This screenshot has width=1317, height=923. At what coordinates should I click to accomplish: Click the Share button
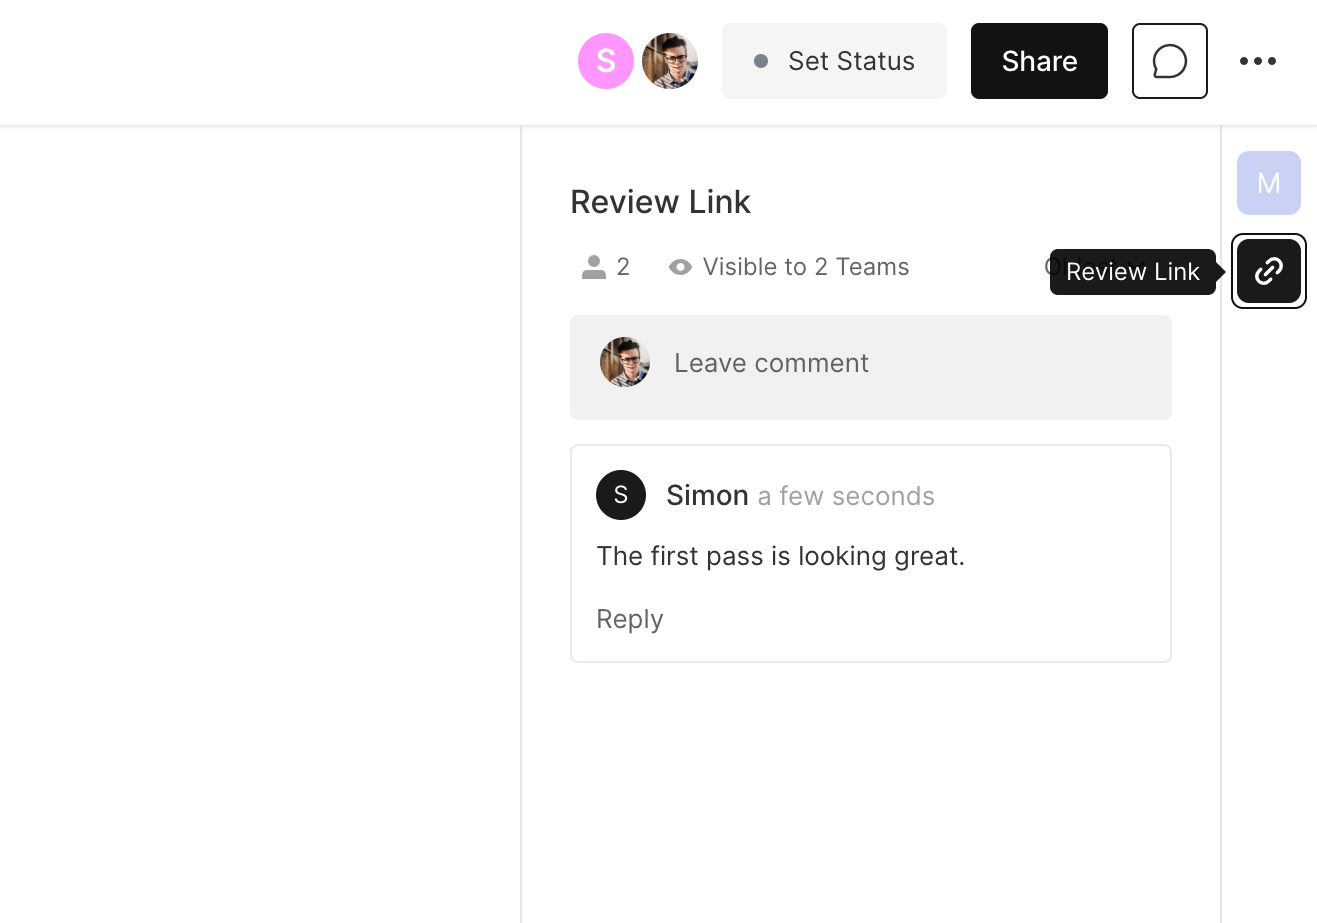point(1039,61)
